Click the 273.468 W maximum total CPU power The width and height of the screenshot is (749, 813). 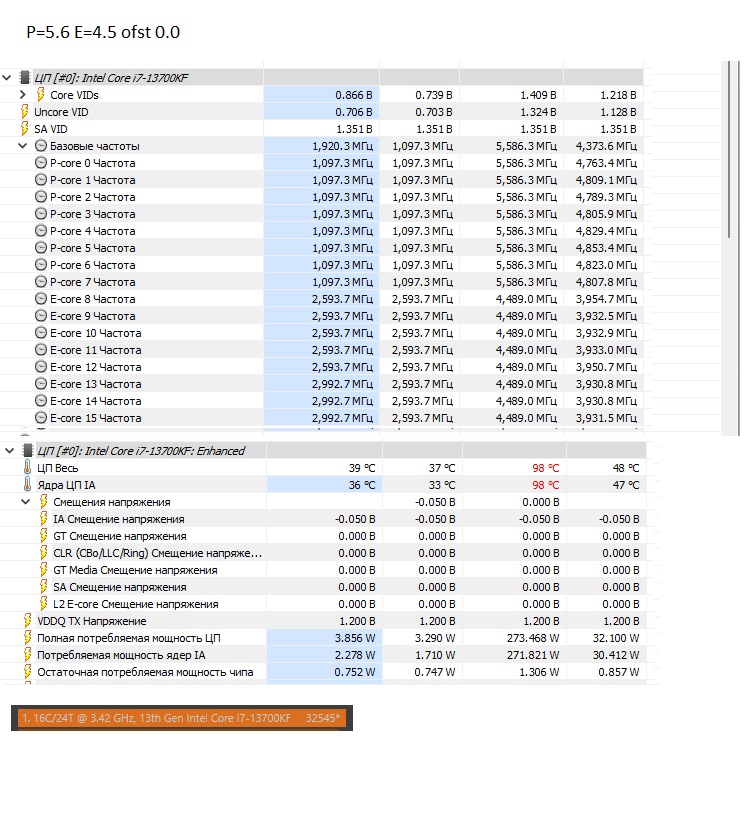click(533, 638)
